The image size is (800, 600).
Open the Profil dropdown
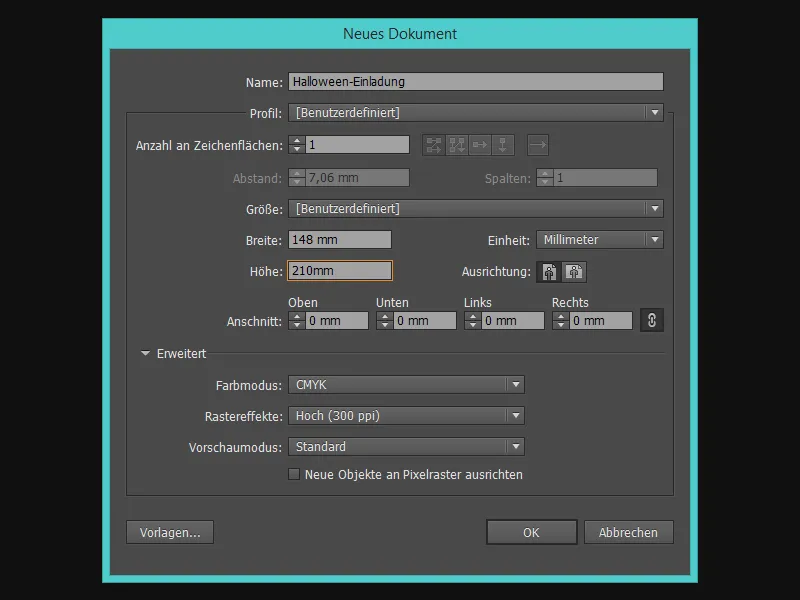pyautogui.click(x=476, y=113)
